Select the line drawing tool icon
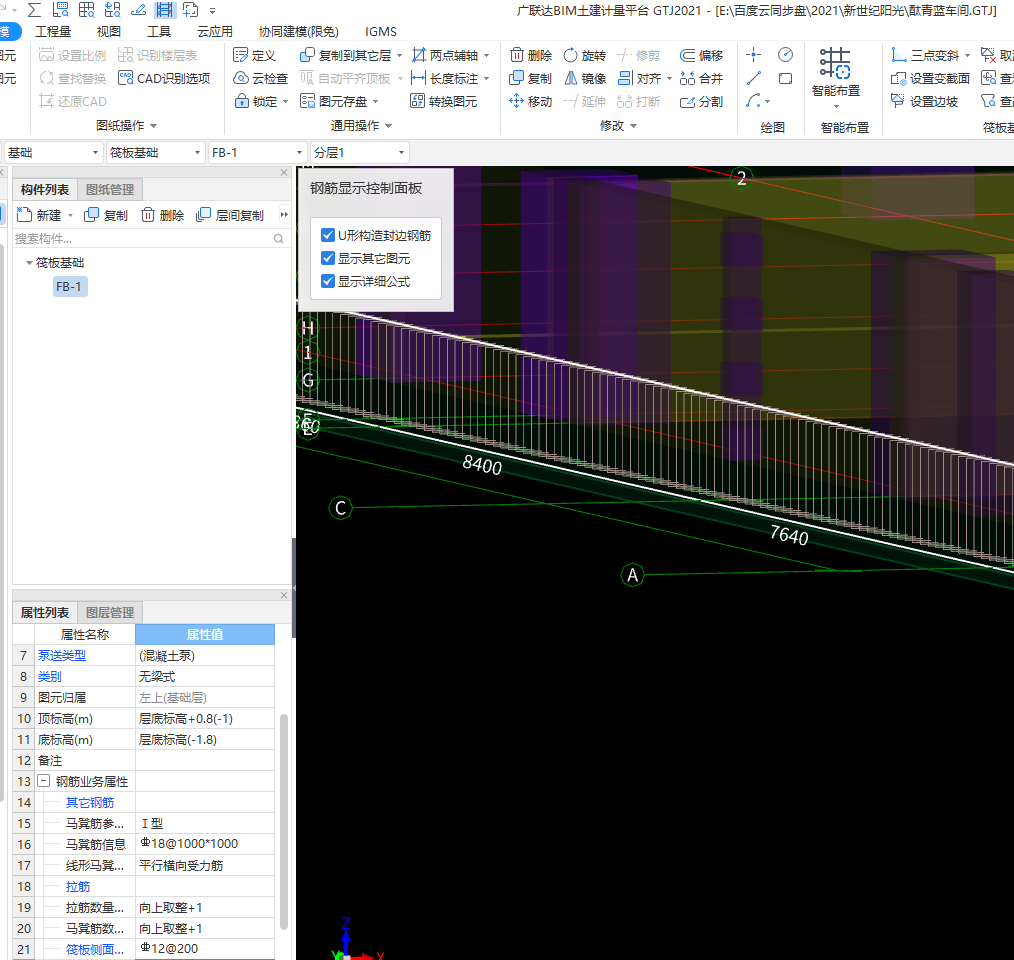Viewport: 1014px width, 960px height. coord(753,78)
